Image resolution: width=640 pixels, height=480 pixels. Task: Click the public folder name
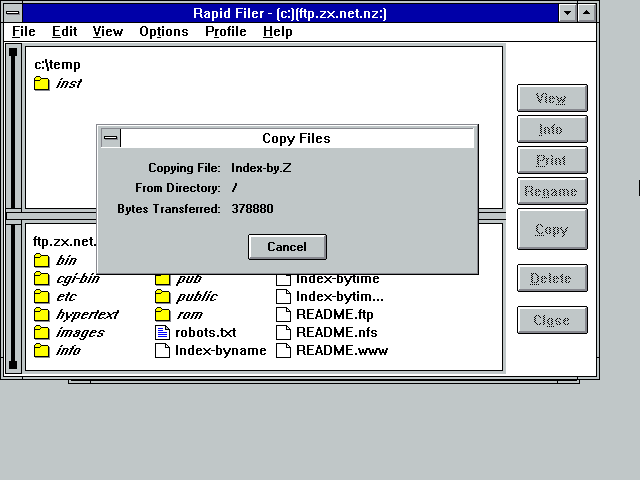(x=197, y=296)
